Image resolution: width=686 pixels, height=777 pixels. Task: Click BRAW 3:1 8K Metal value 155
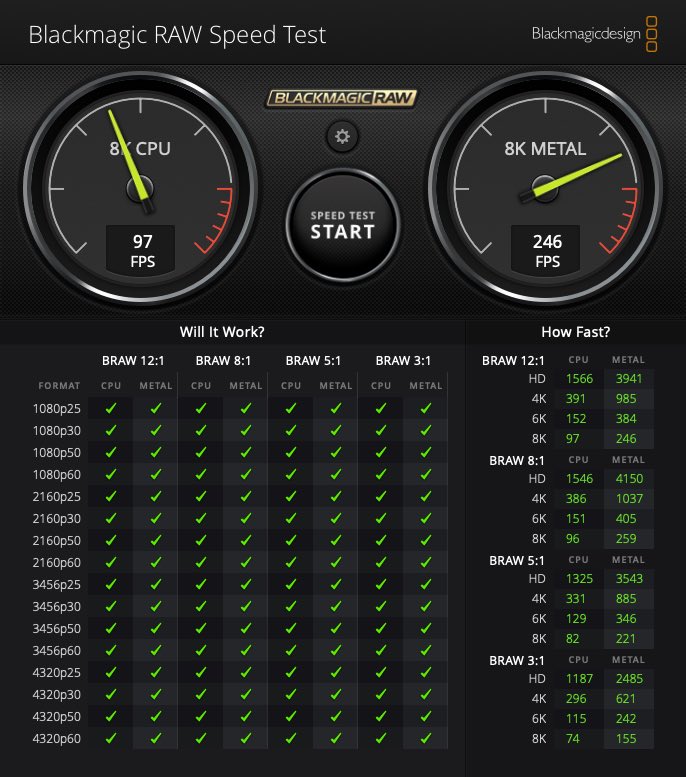[x=626, y=739]
